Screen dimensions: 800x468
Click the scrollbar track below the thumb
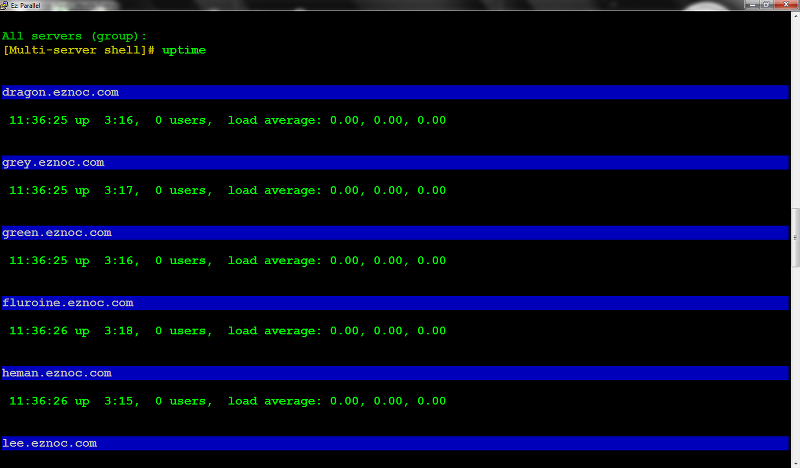(795, 362)
